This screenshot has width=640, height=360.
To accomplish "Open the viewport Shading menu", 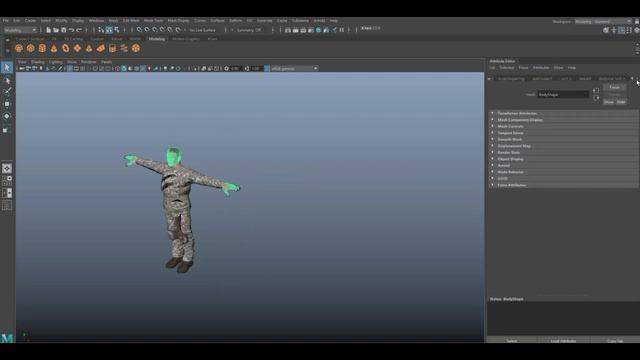I will click(38, 62).
